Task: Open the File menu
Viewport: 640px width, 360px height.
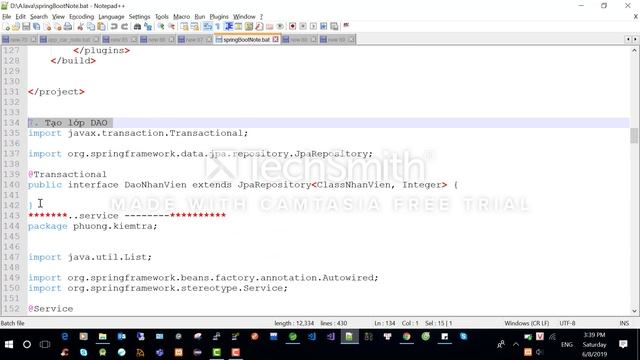Action: [x=7, y=17]
